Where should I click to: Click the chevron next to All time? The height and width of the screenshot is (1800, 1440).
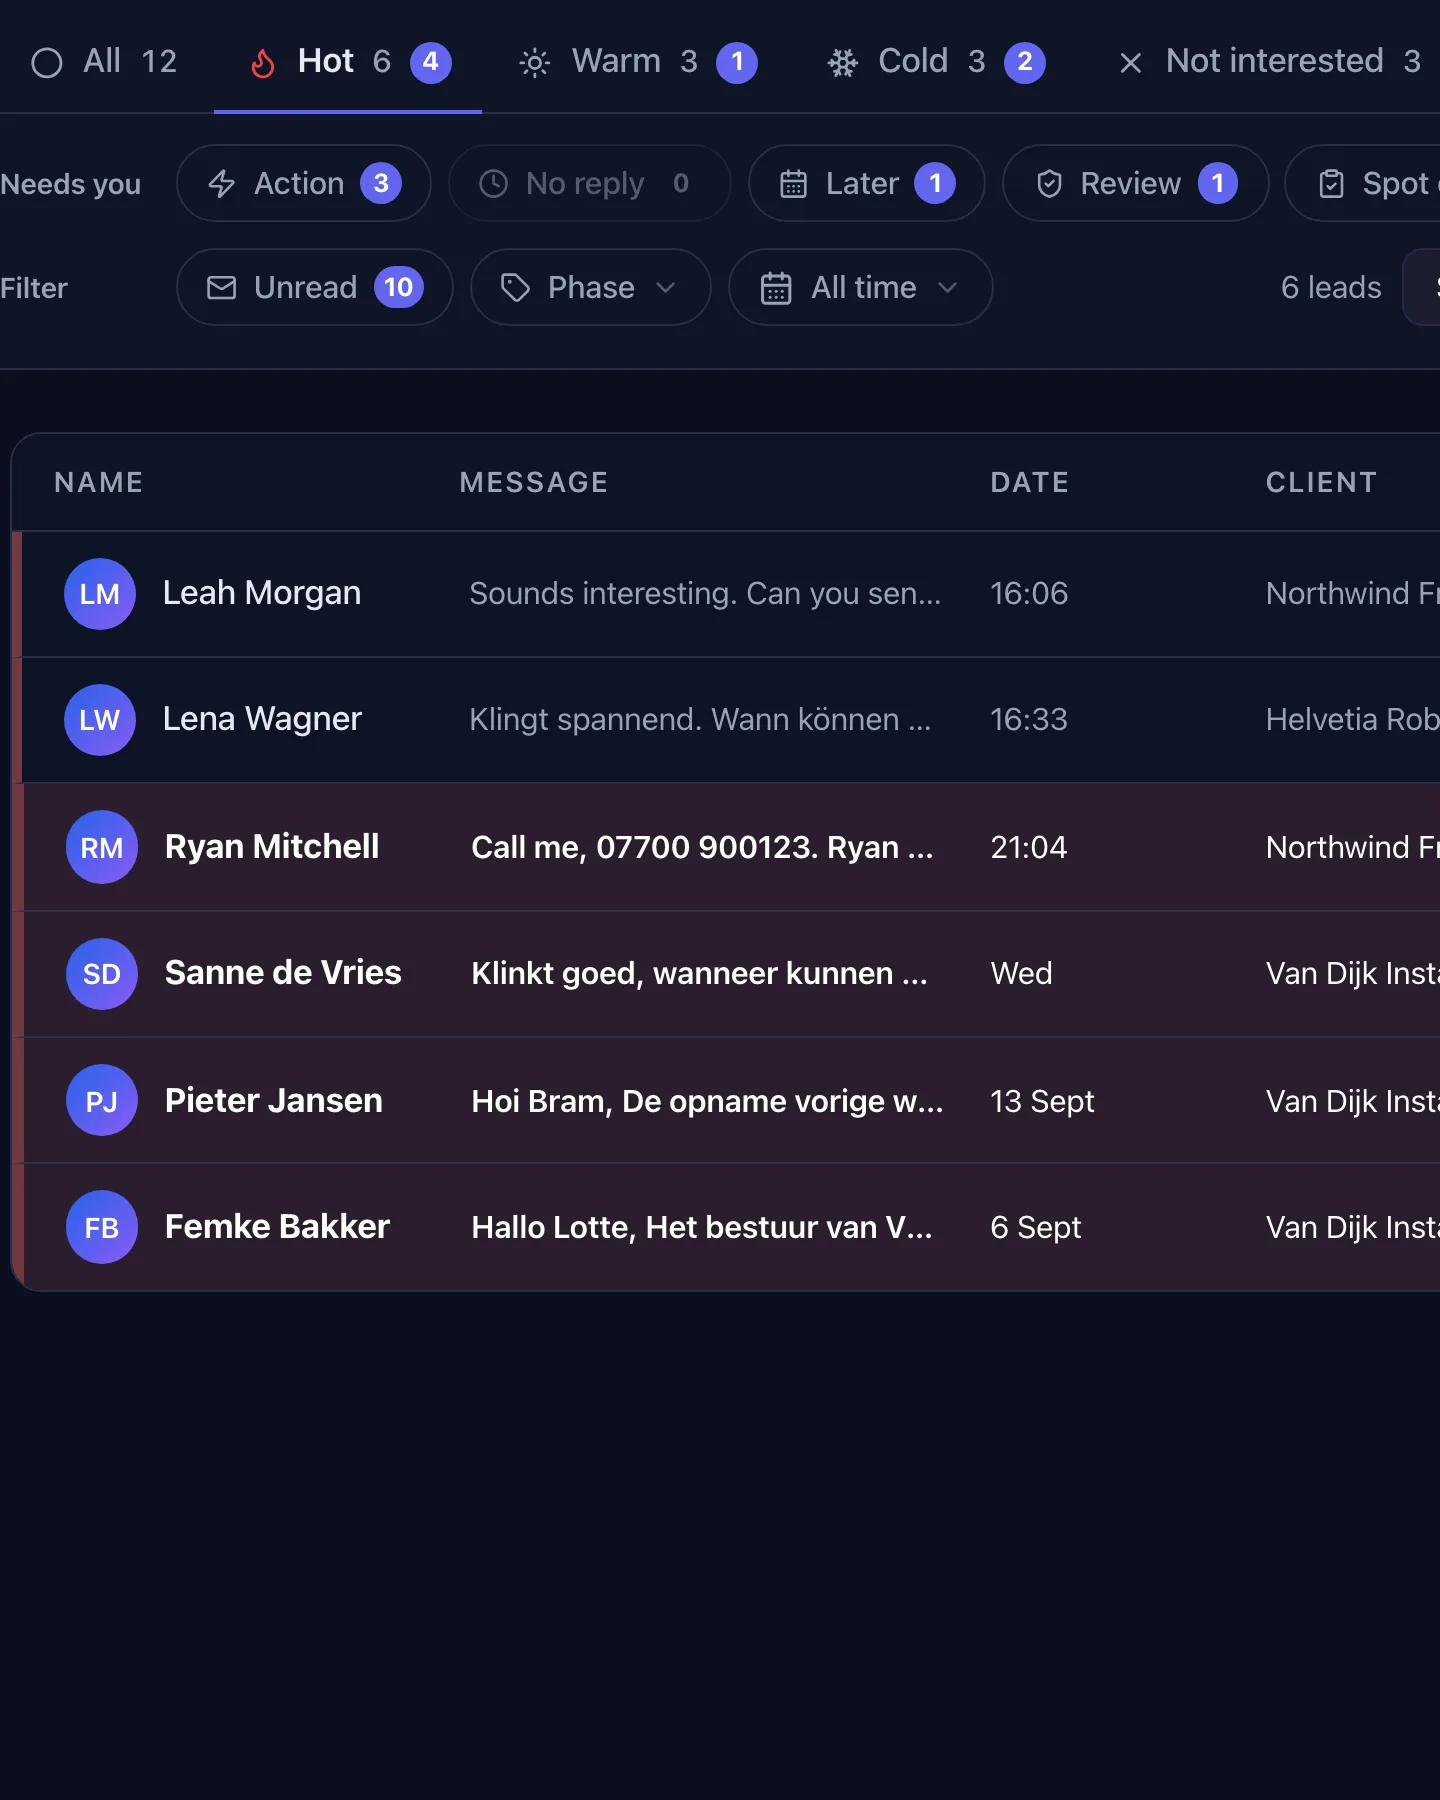[948, 288]
